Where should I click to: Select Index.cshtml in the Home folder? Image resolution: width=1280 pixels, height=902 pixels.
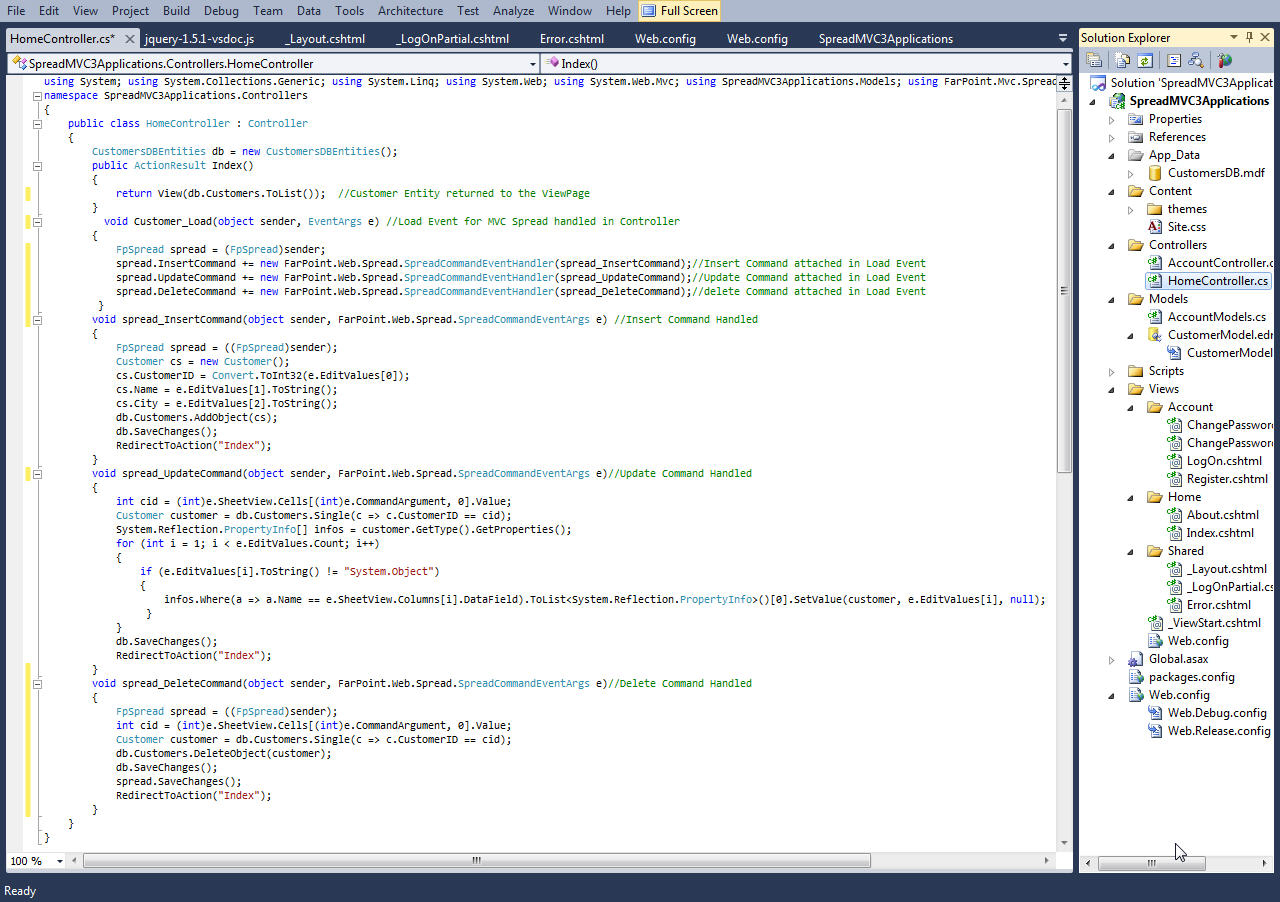(1219, 533)
